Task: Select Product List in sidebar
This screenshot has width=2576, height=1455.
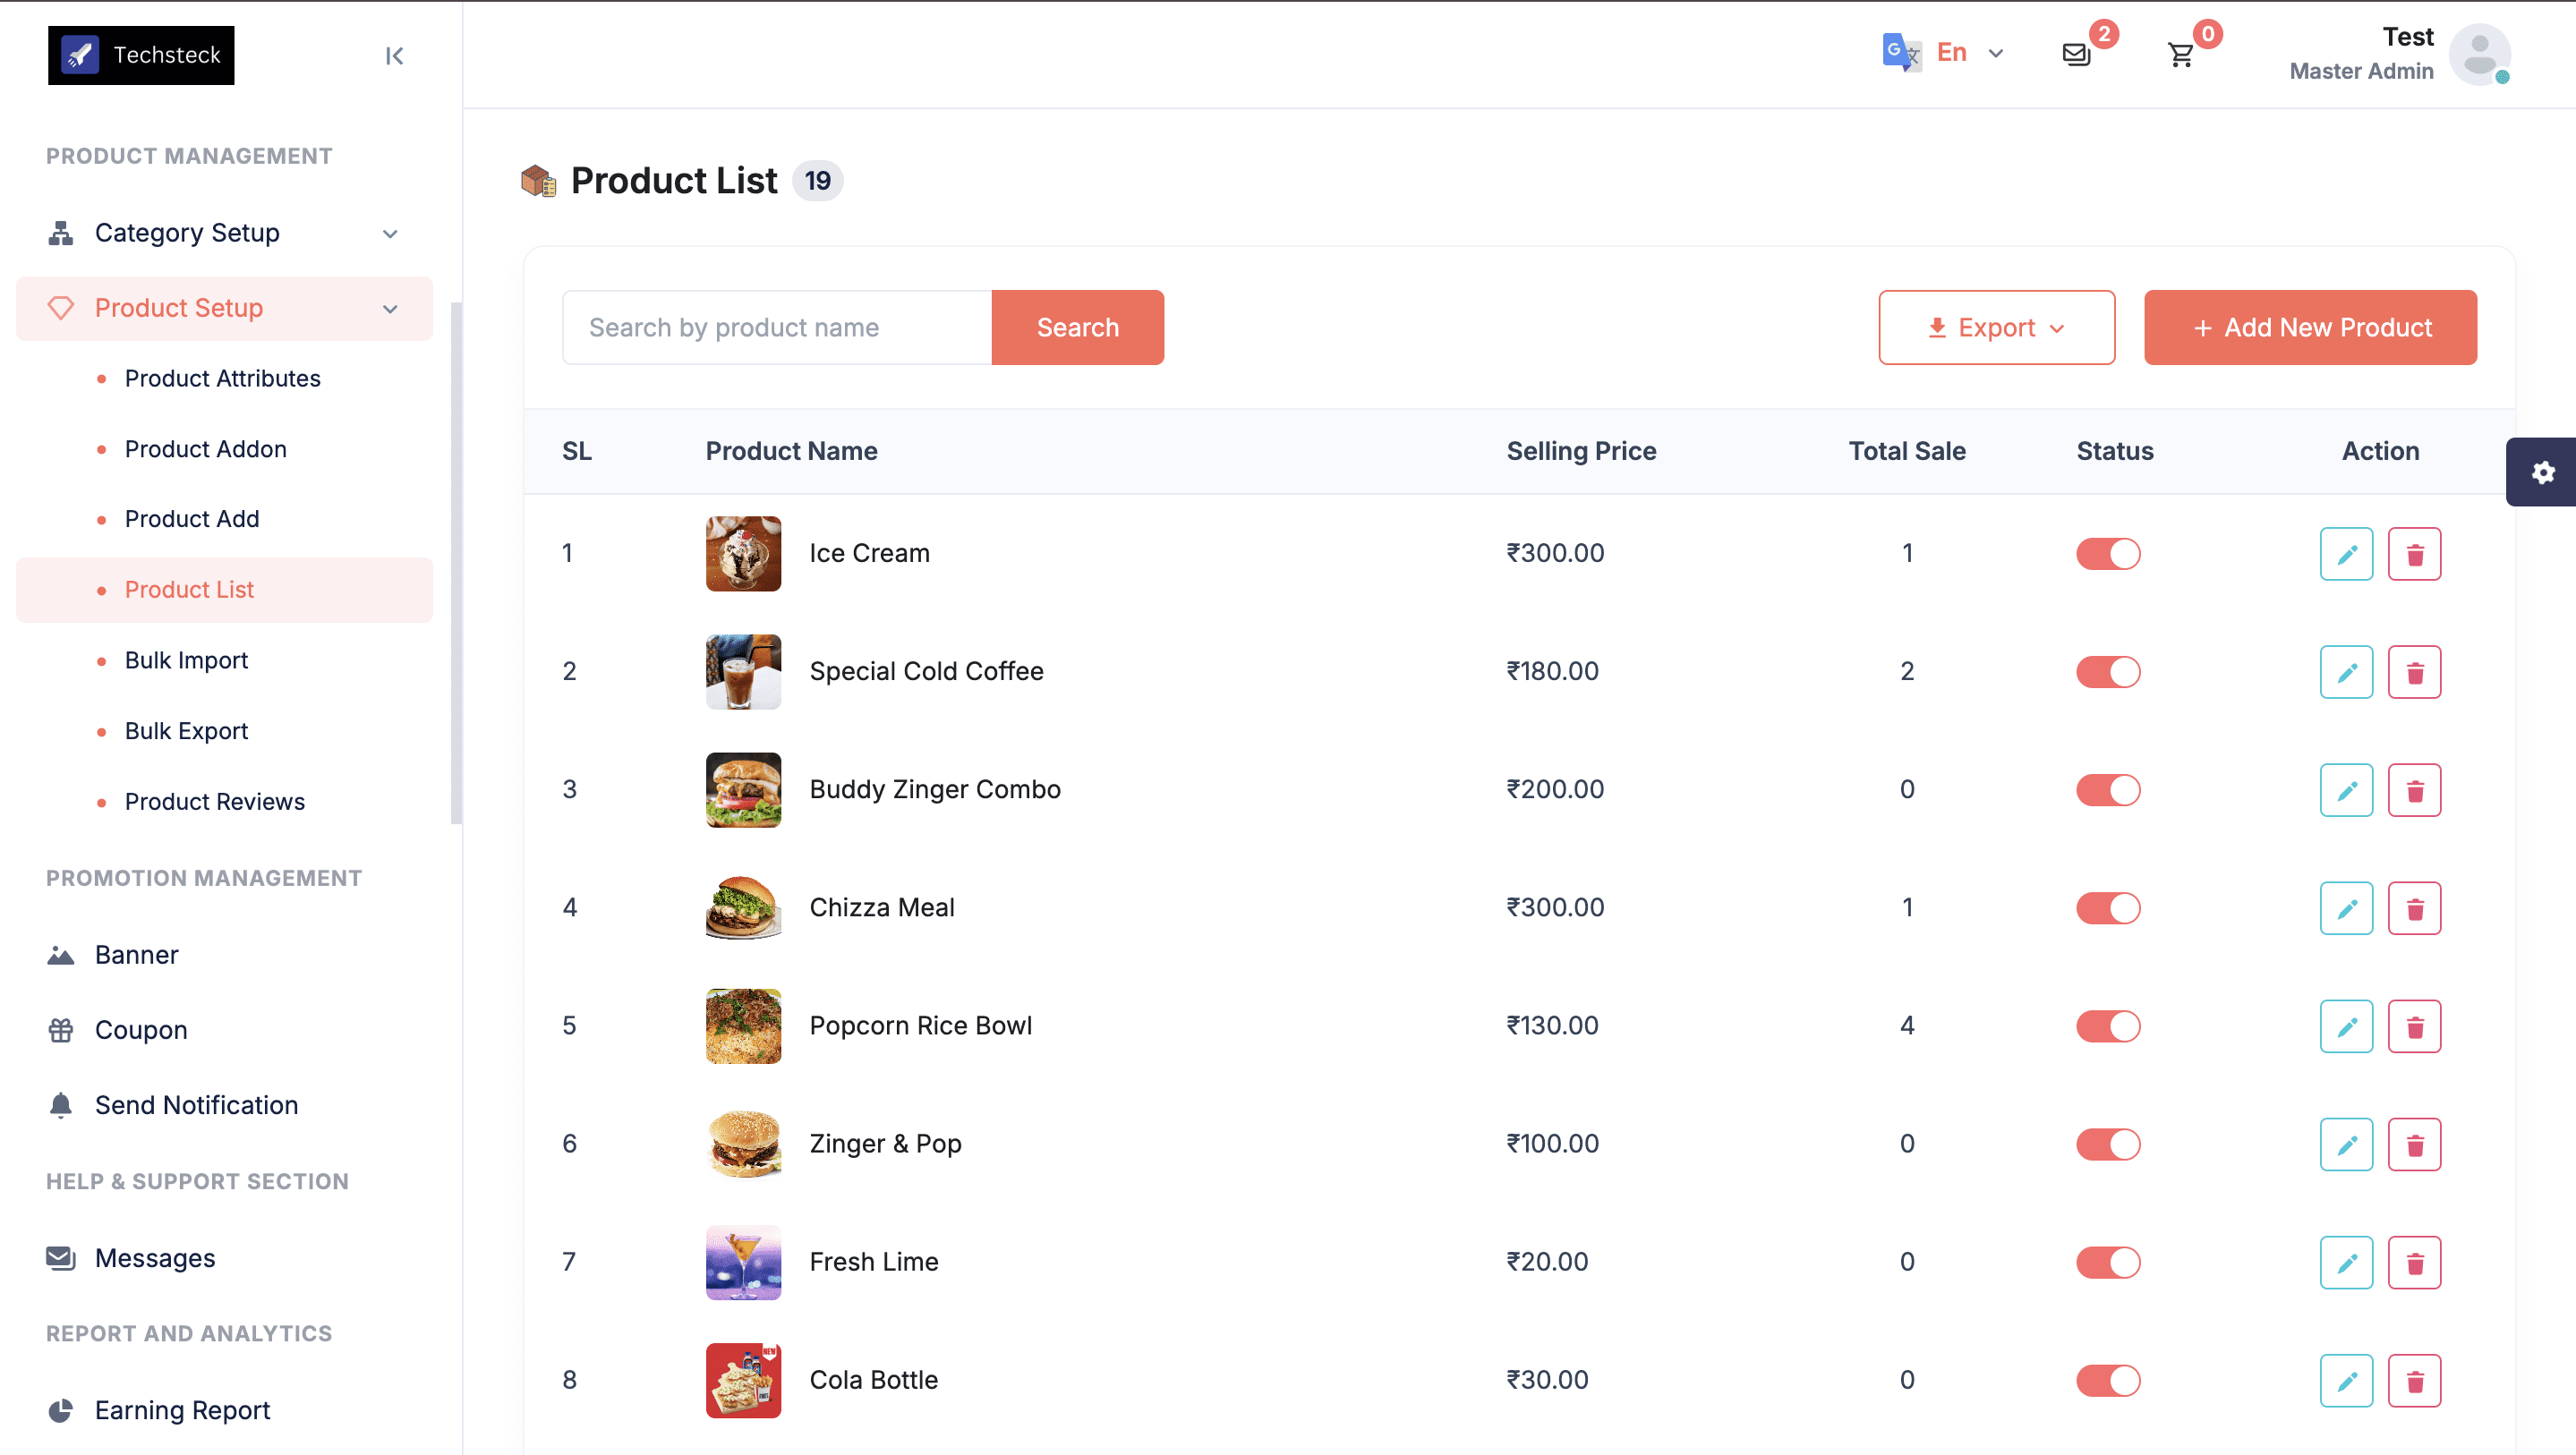Action: pyautogui.click(x=224, y=590)
